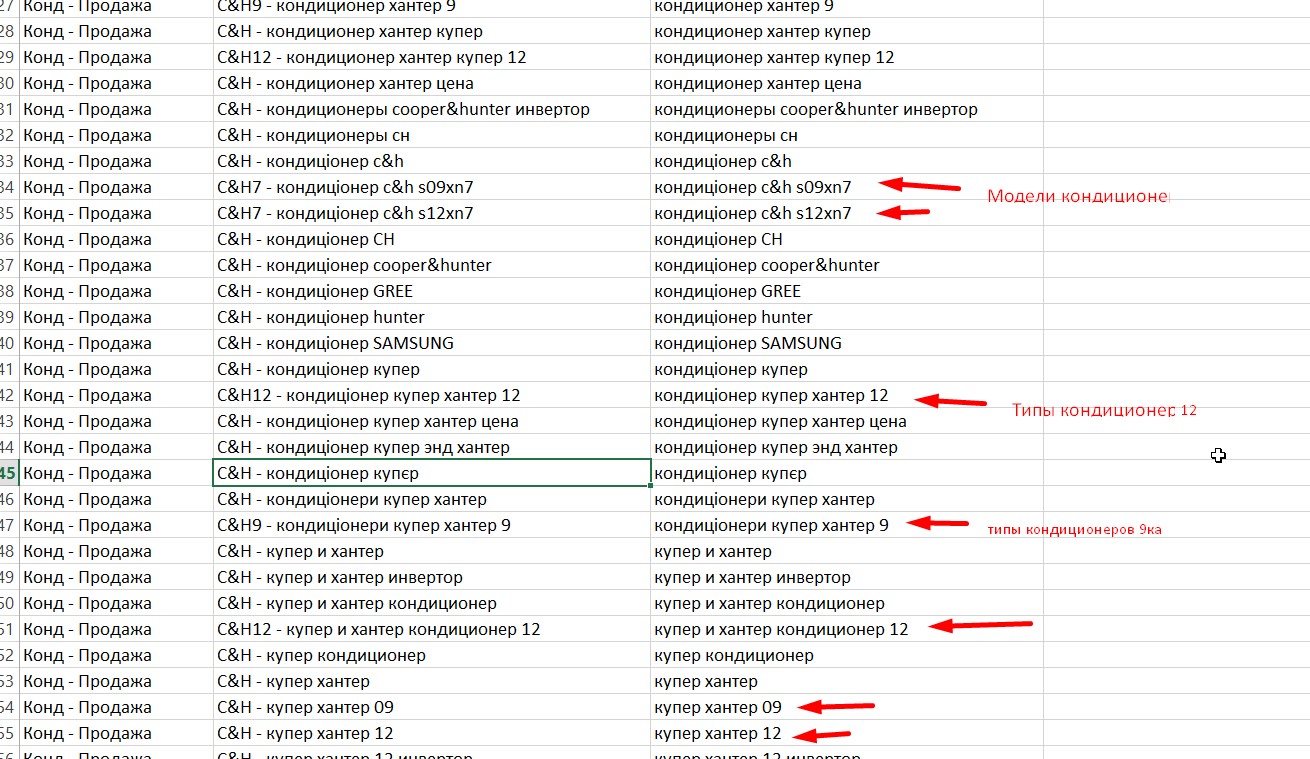
Task: Select cell 'C&H - кондиціонер купер хантер цена'
Action: 432,421
